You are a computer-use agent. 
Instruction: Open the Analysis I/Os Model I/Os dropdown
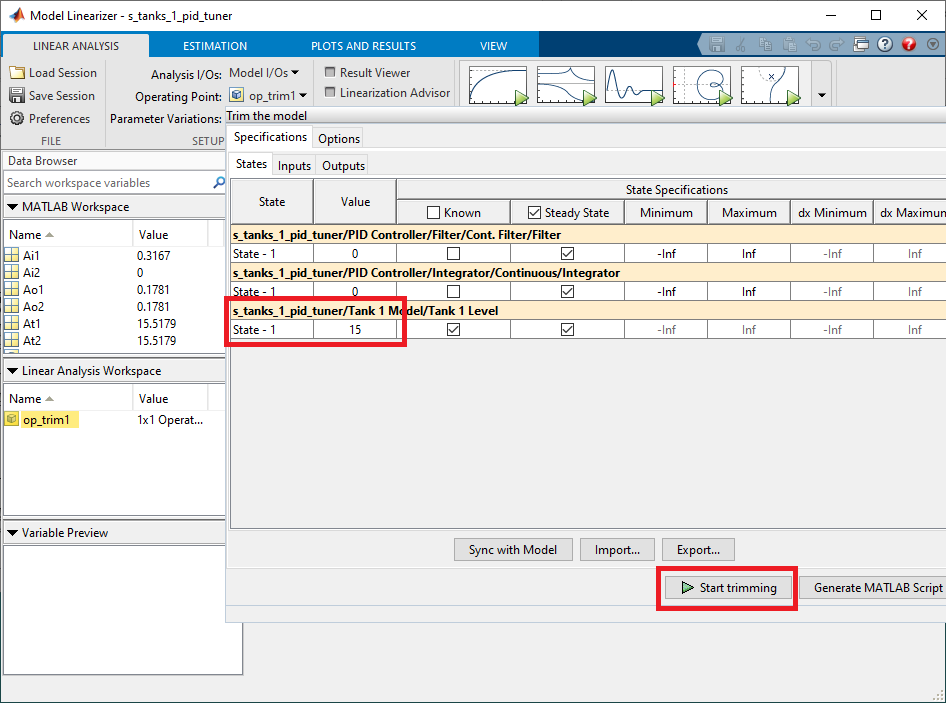(264, 73)
